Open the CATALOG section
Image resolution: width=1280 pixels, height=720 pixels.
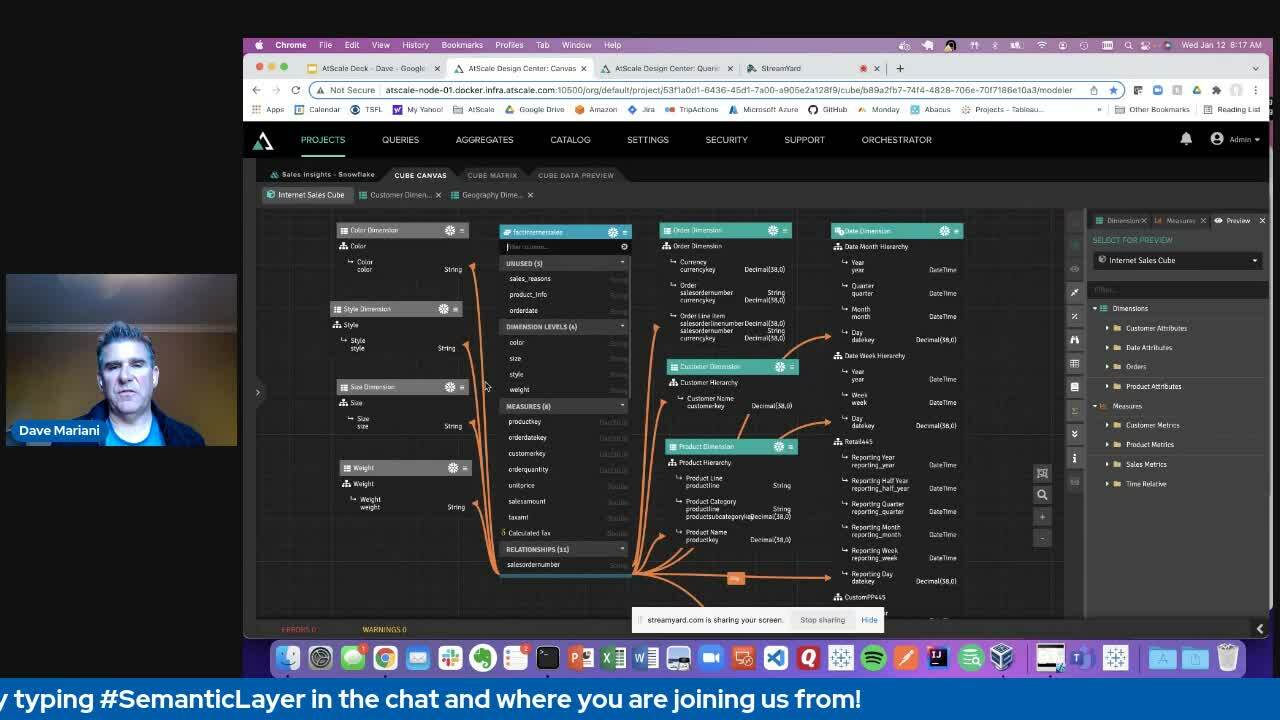(570, 140)
